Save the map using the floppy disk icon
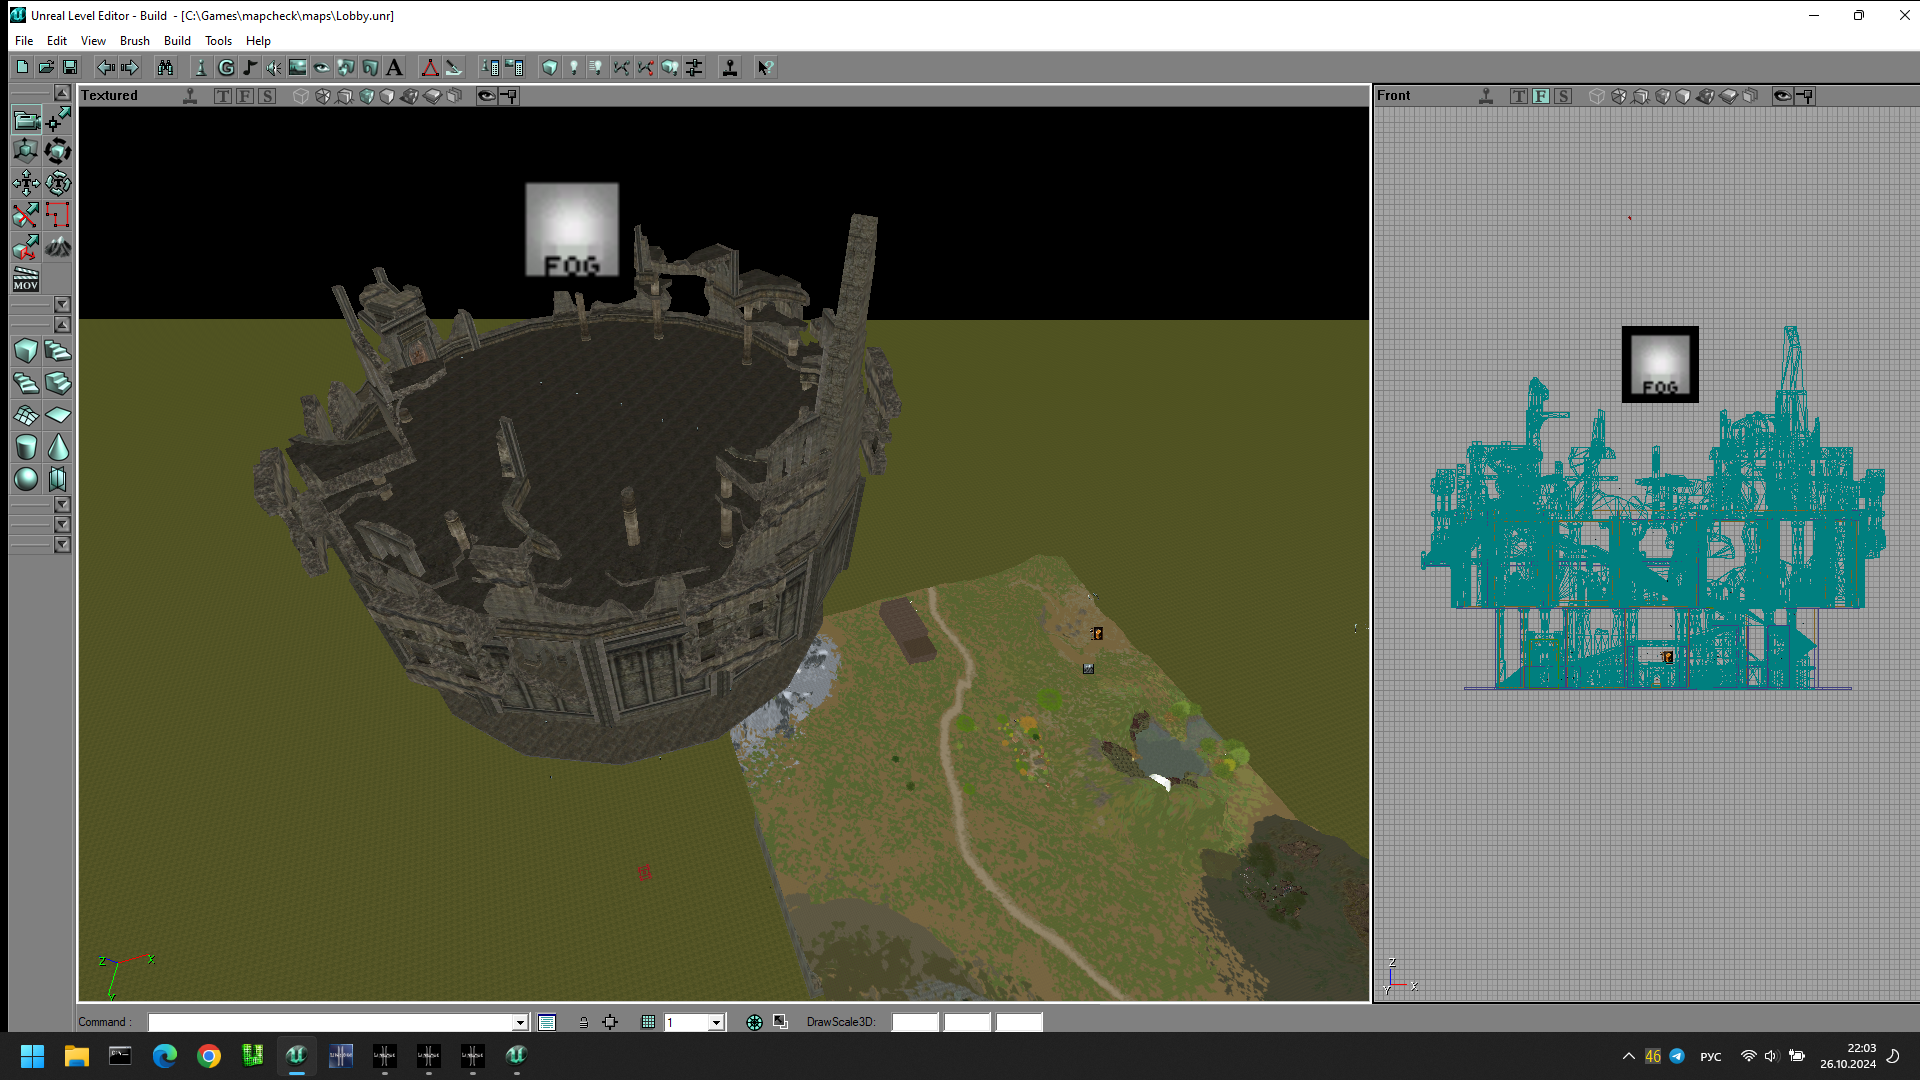 pyautogui.click(x=70, y=67)
